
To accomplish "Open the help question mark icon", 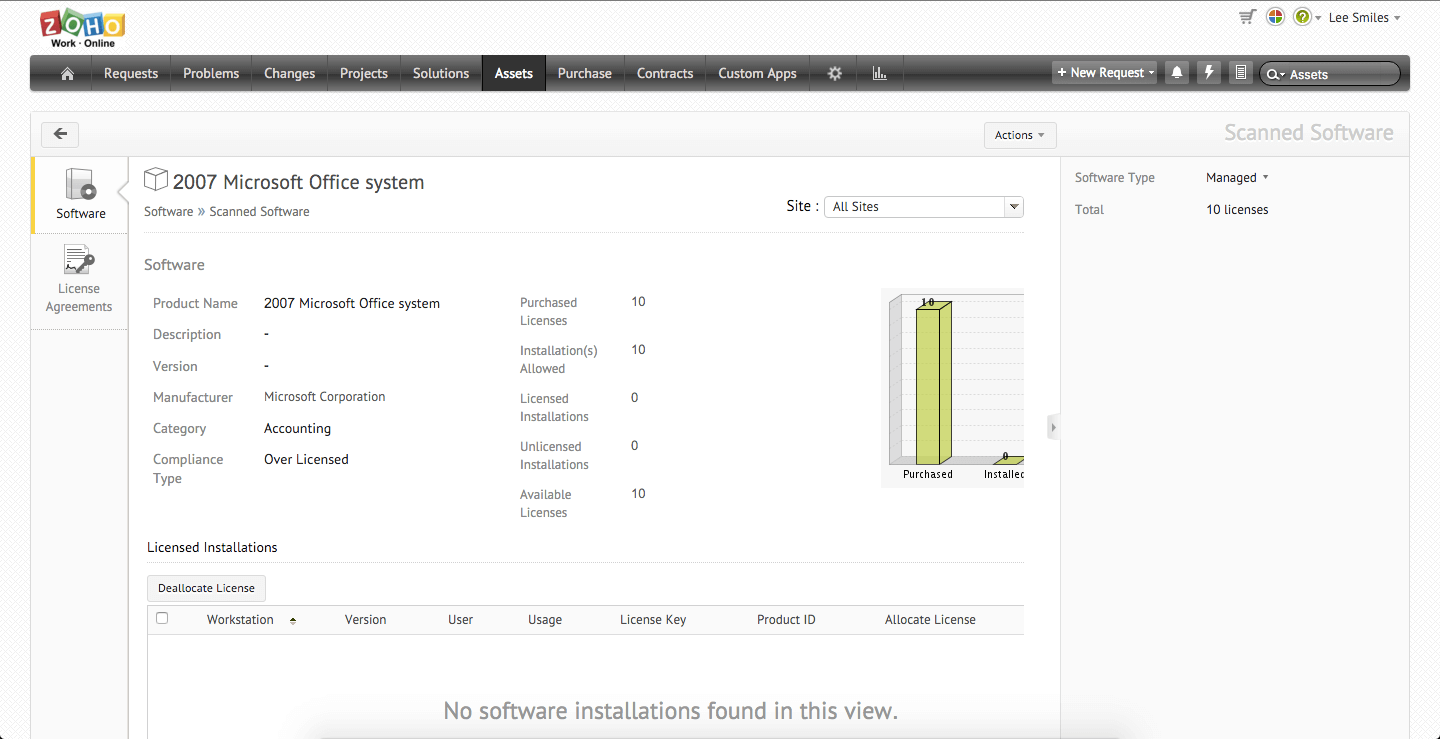I will point(1302,17).
